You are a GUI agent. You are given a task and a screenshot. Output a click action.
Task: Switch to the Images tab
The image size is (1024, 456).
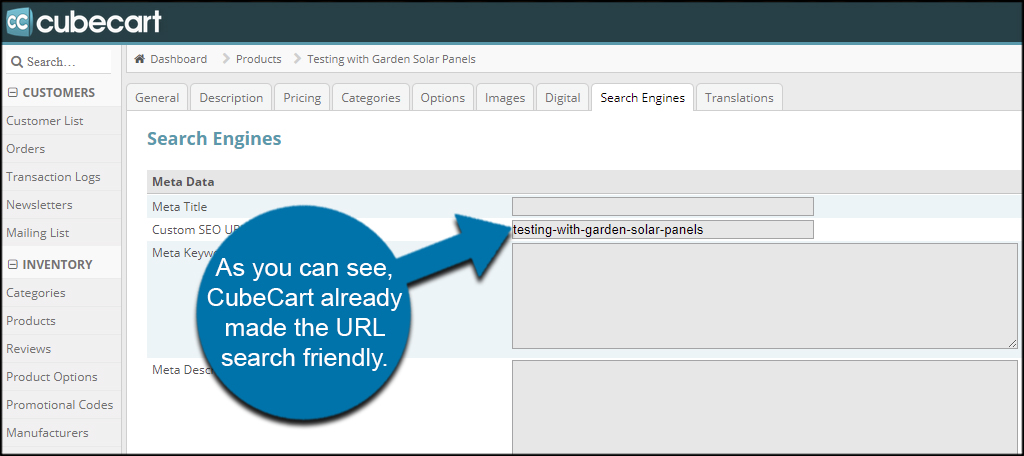505,97
